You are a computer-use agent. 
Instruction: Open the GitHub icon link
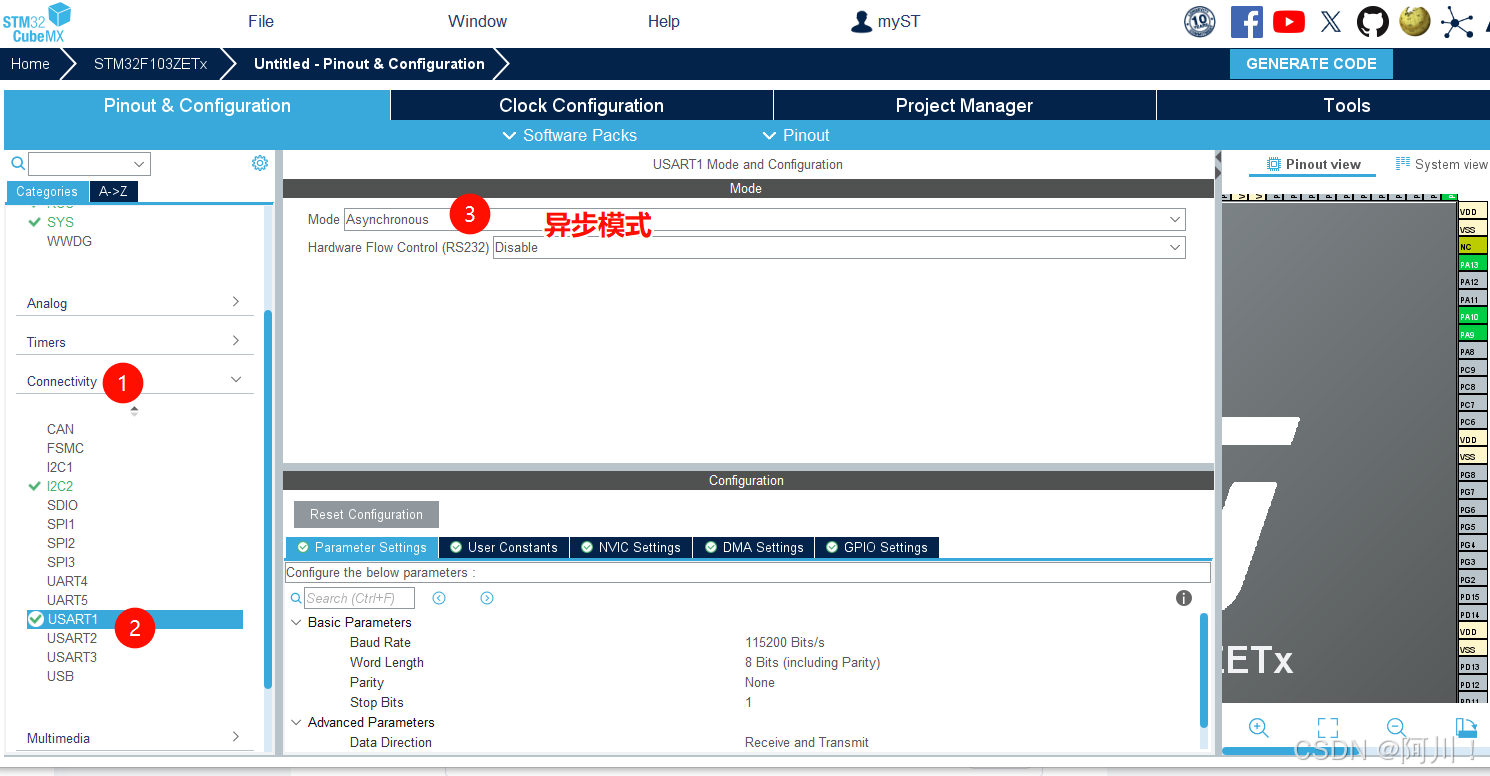coord(1373,21)
